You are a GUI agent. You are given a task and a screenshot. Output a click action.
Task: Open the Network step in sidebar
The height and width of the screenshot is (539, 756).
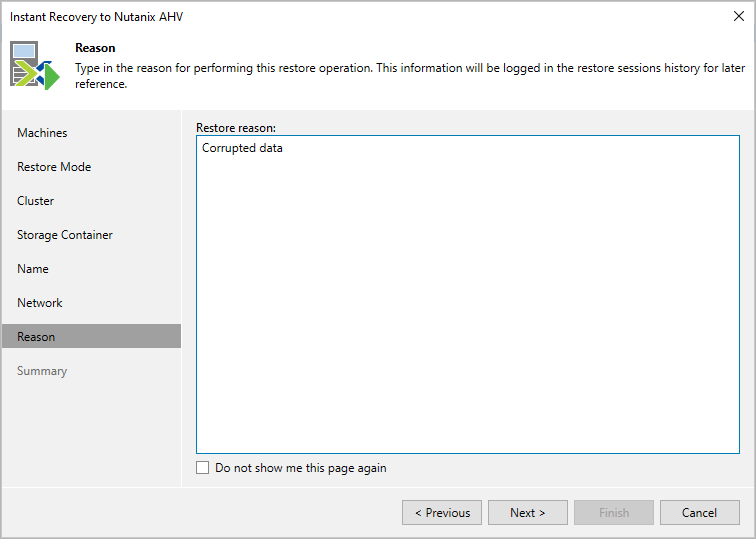[40, 303]
